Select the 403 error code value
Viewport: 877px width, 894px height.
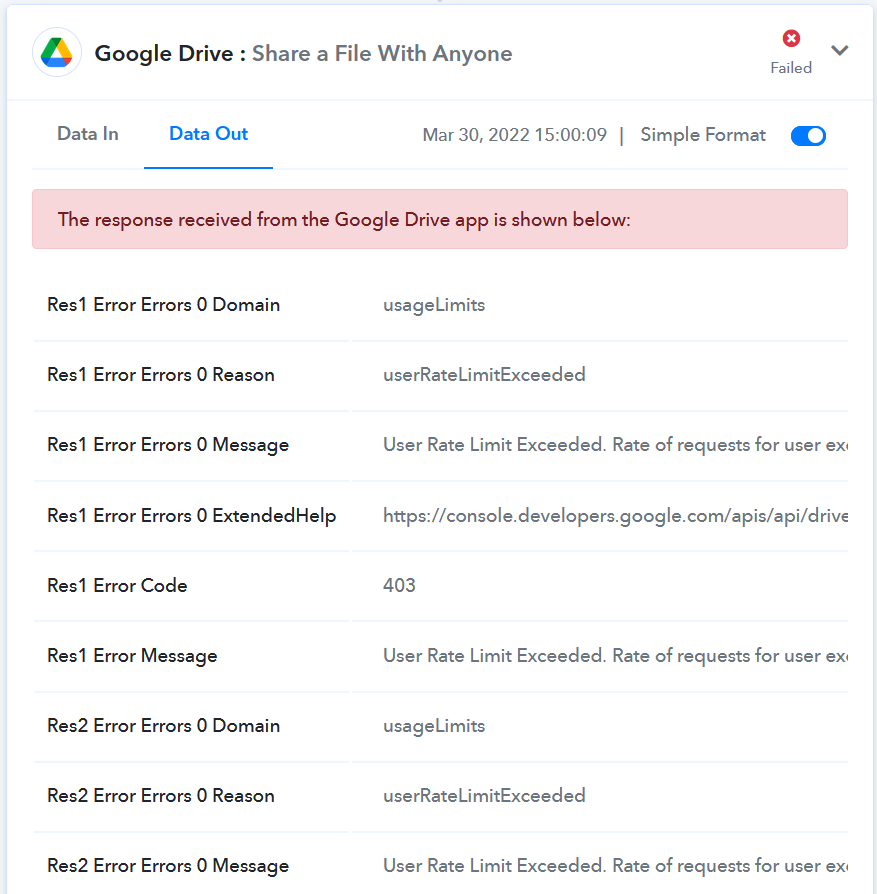coord(399,586)
